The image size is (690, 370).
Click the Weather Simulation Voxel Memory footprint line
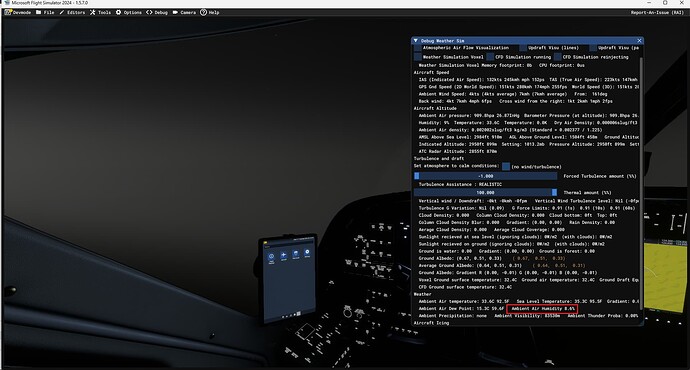tap(502, 65)
